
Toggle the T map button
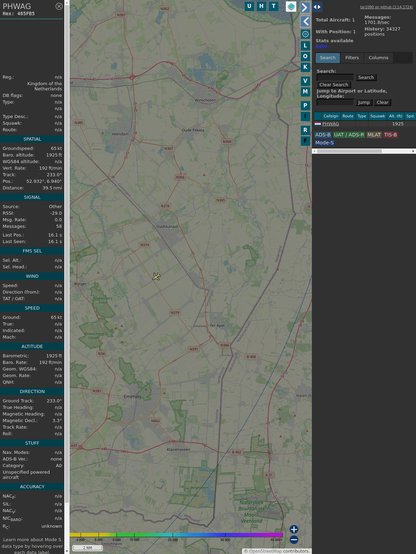[273, 6]
